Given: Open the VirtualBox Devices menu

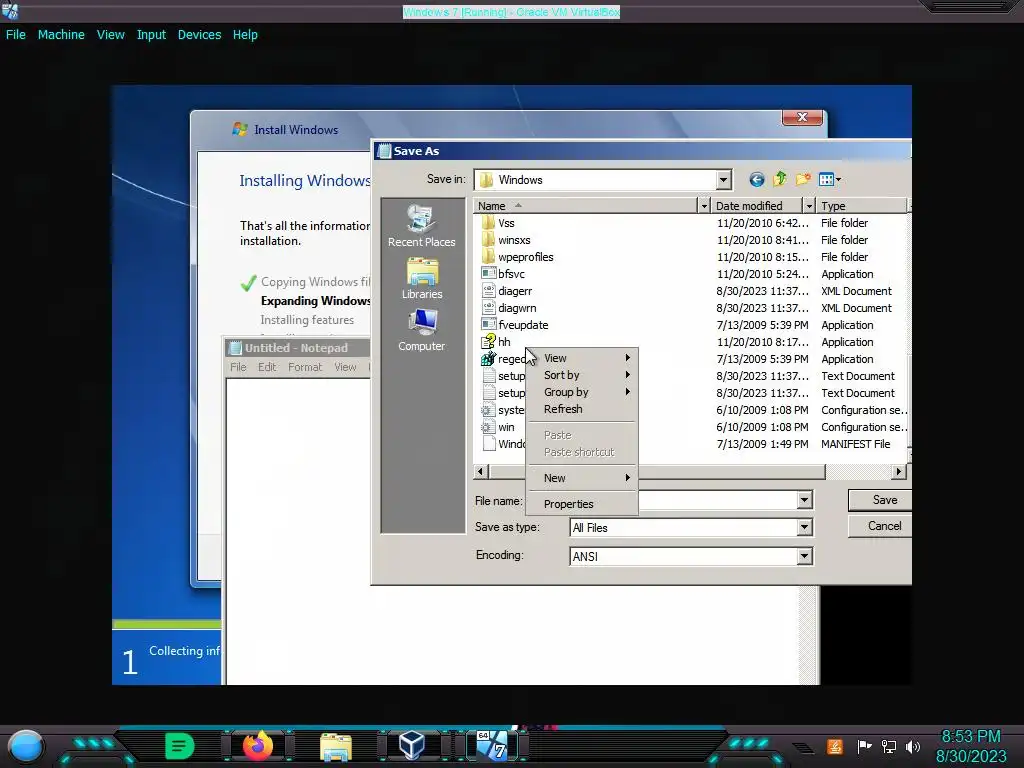Looking at the screenshot, I should [199, 35].
